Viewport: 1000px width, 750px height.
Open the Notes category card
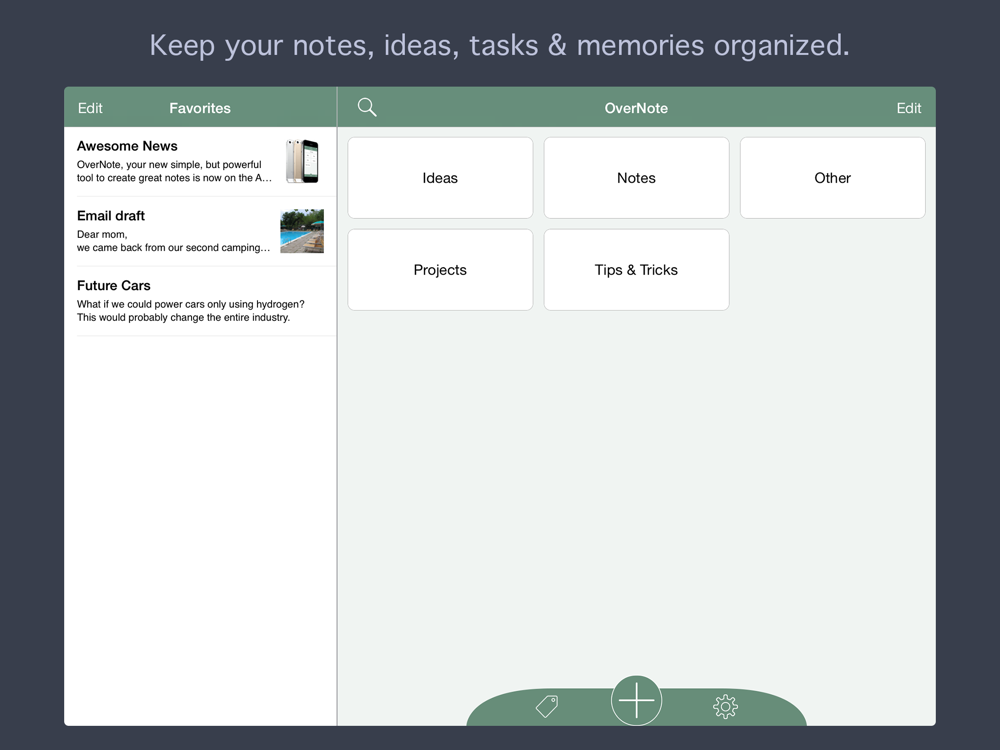pos(636,178)
